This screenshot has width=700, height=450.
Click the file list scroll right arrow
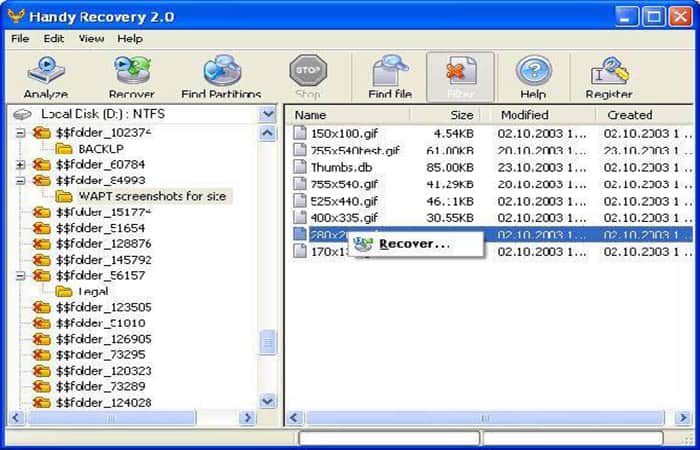(683, 418)
